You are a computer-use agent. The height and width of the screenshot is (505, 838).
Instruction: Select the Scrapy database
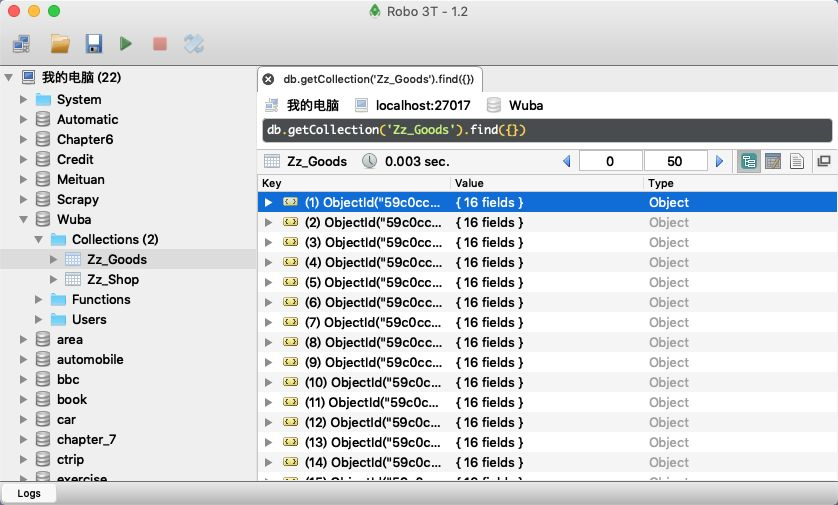click(77, 199)
